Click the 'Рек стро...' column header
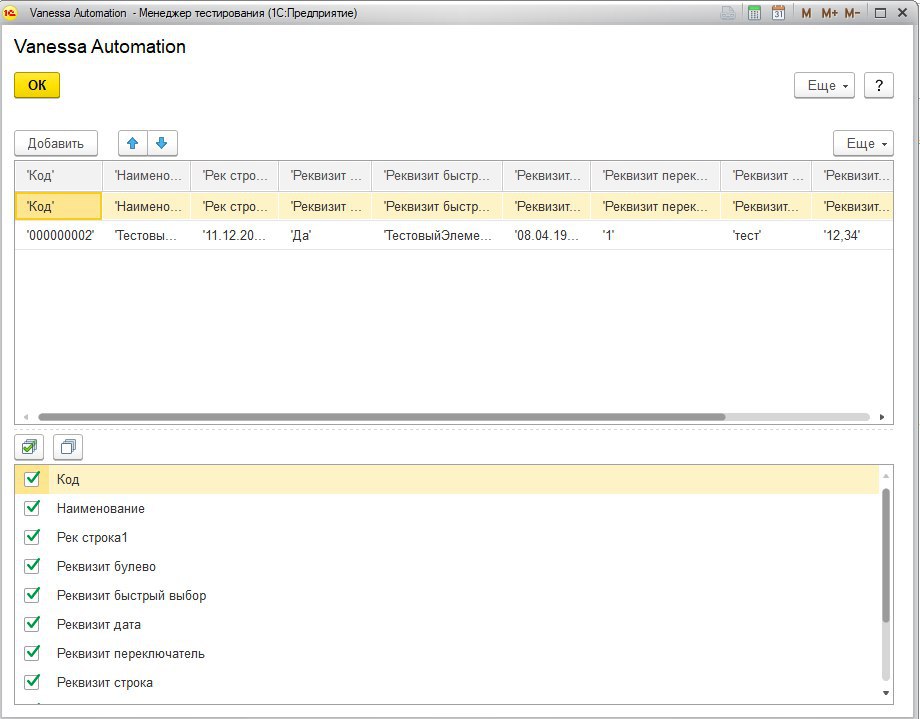 [235, 175]
